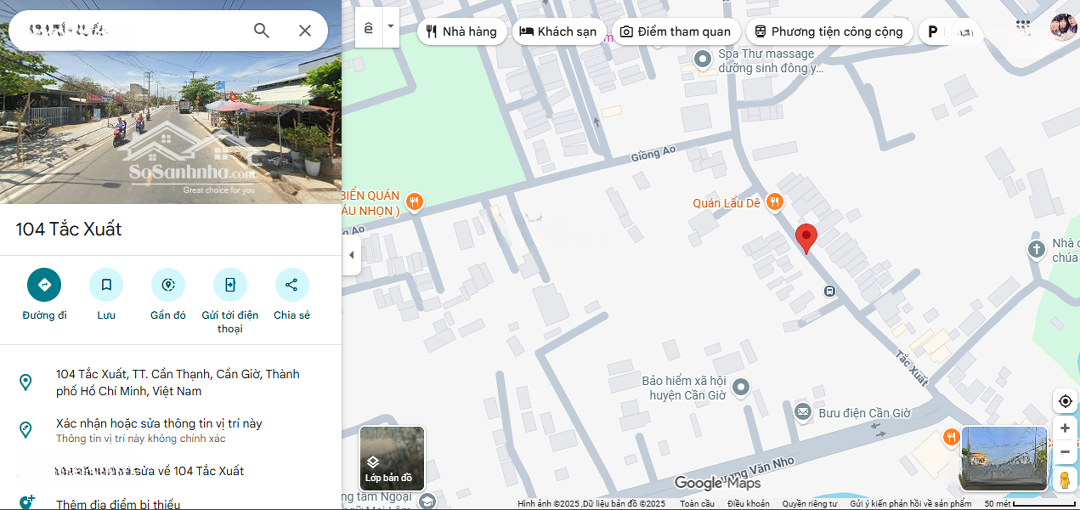Collapse the side panel
The image size is (1080, 510).
tap(351, 255)
